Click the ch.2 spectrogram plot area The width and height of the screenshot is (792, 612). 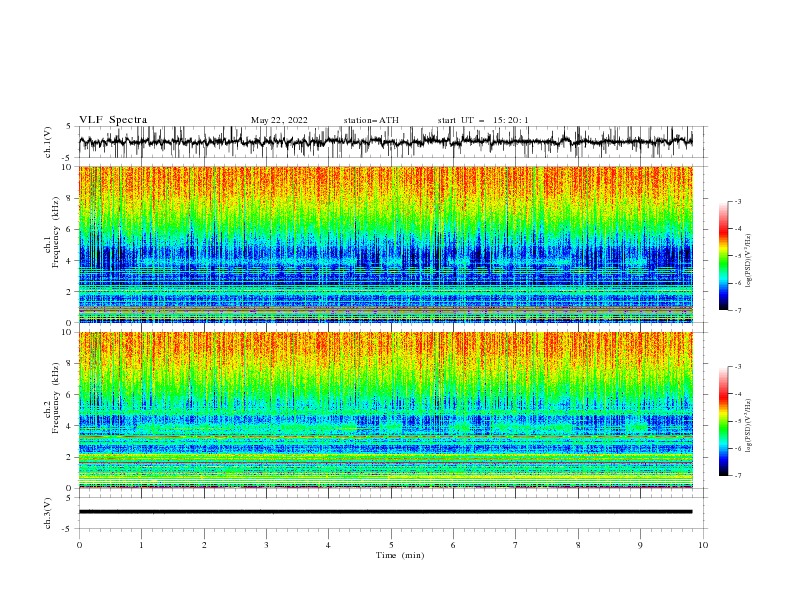pyautogui.click(x=385, y=410)
